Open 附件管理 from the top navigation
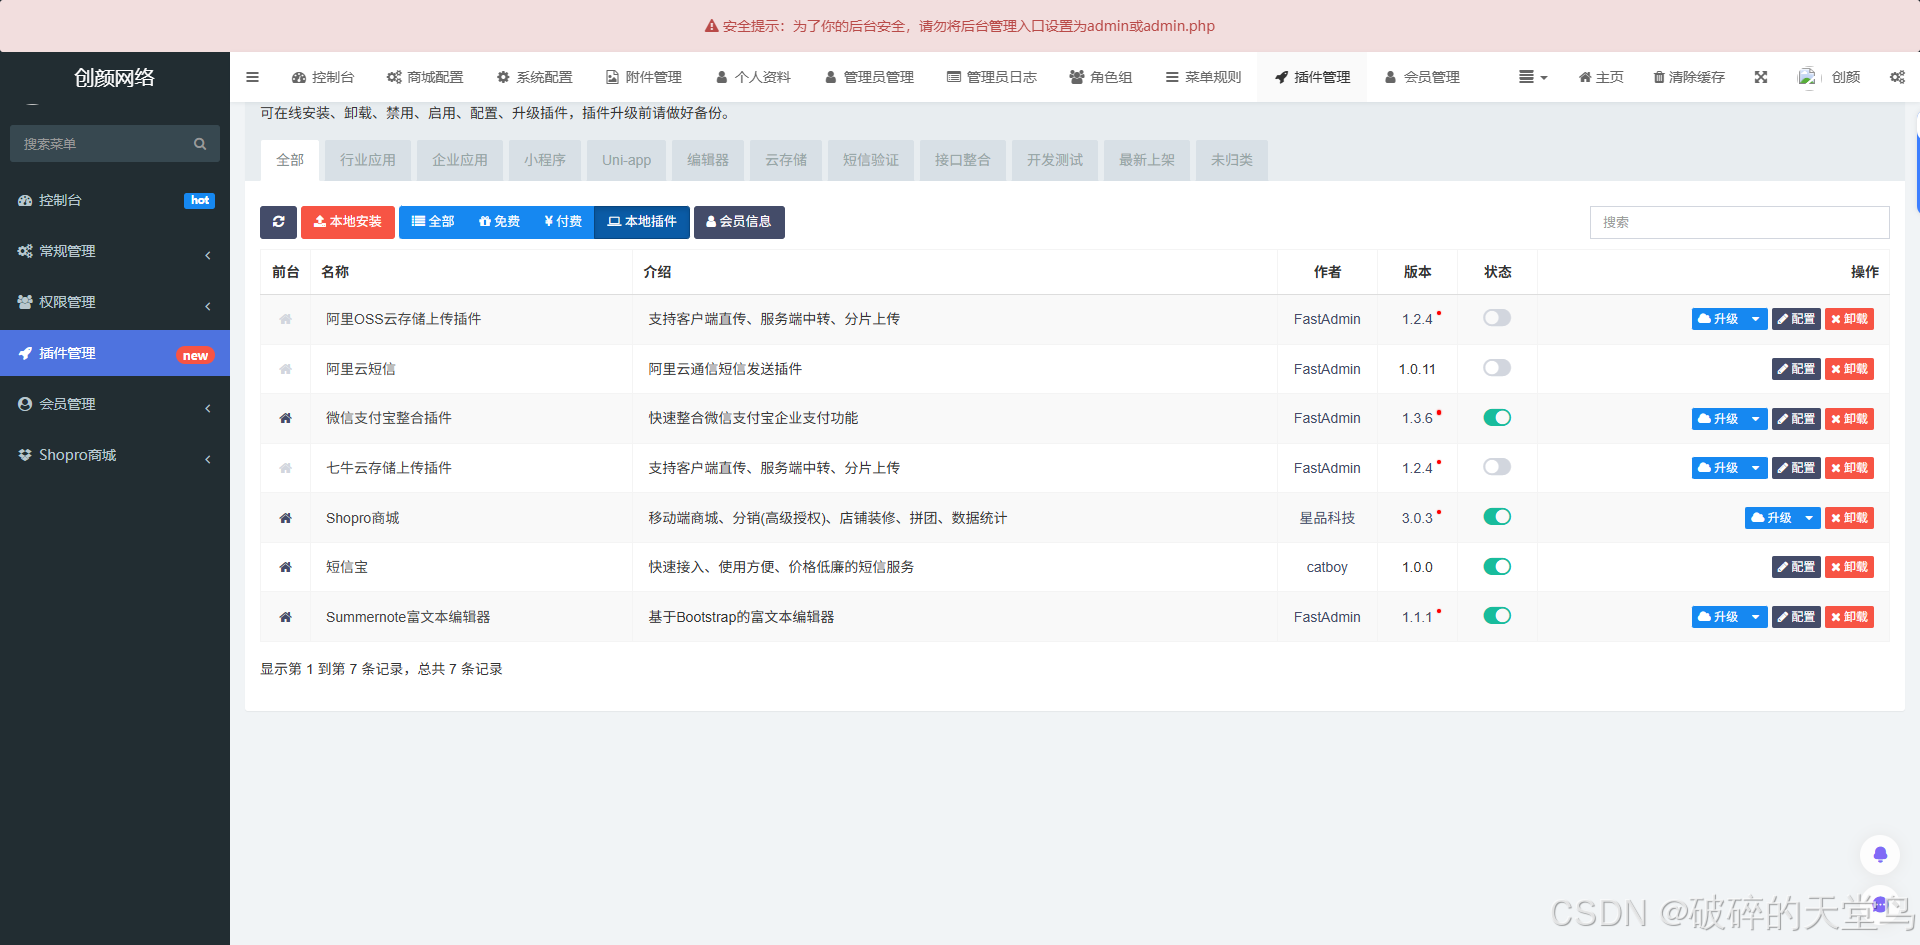Viewport: 1920px width, 945px height. click(643, 77)
